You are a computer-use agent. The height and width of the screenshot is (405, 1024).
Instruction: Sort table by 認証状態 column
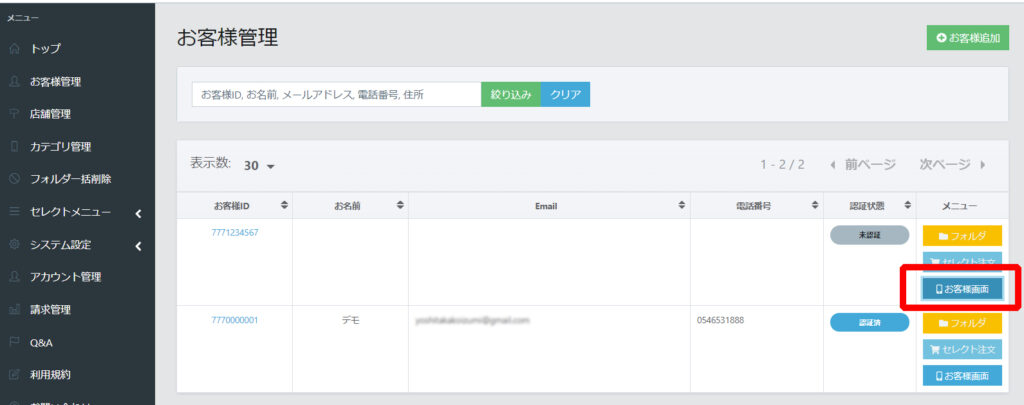click(908, 206)
